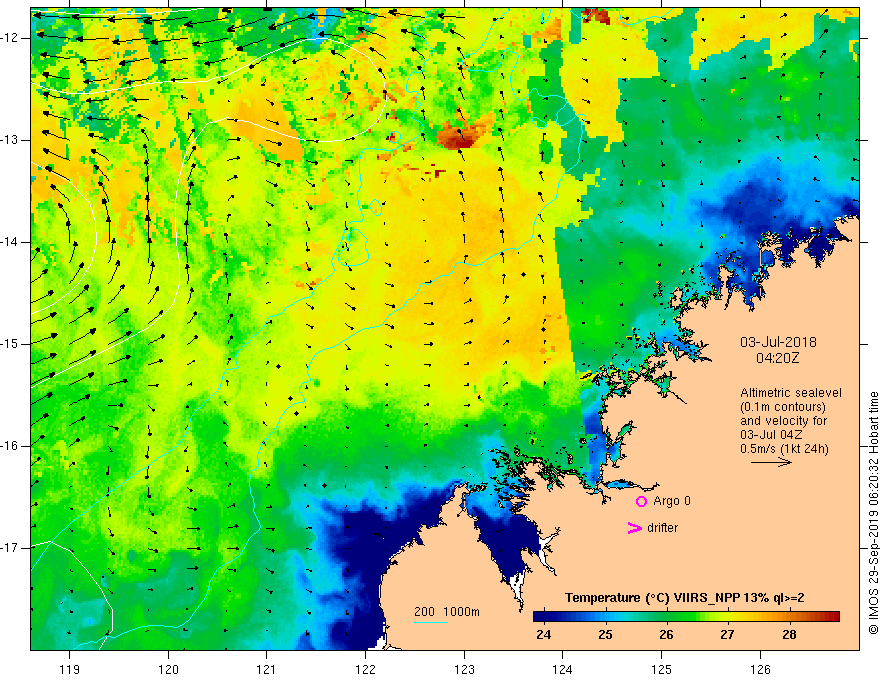This screenshot has height=680, width=880.
Task: Click the 'Altimetric sealevel' caption text
Action: pos(791,393)
